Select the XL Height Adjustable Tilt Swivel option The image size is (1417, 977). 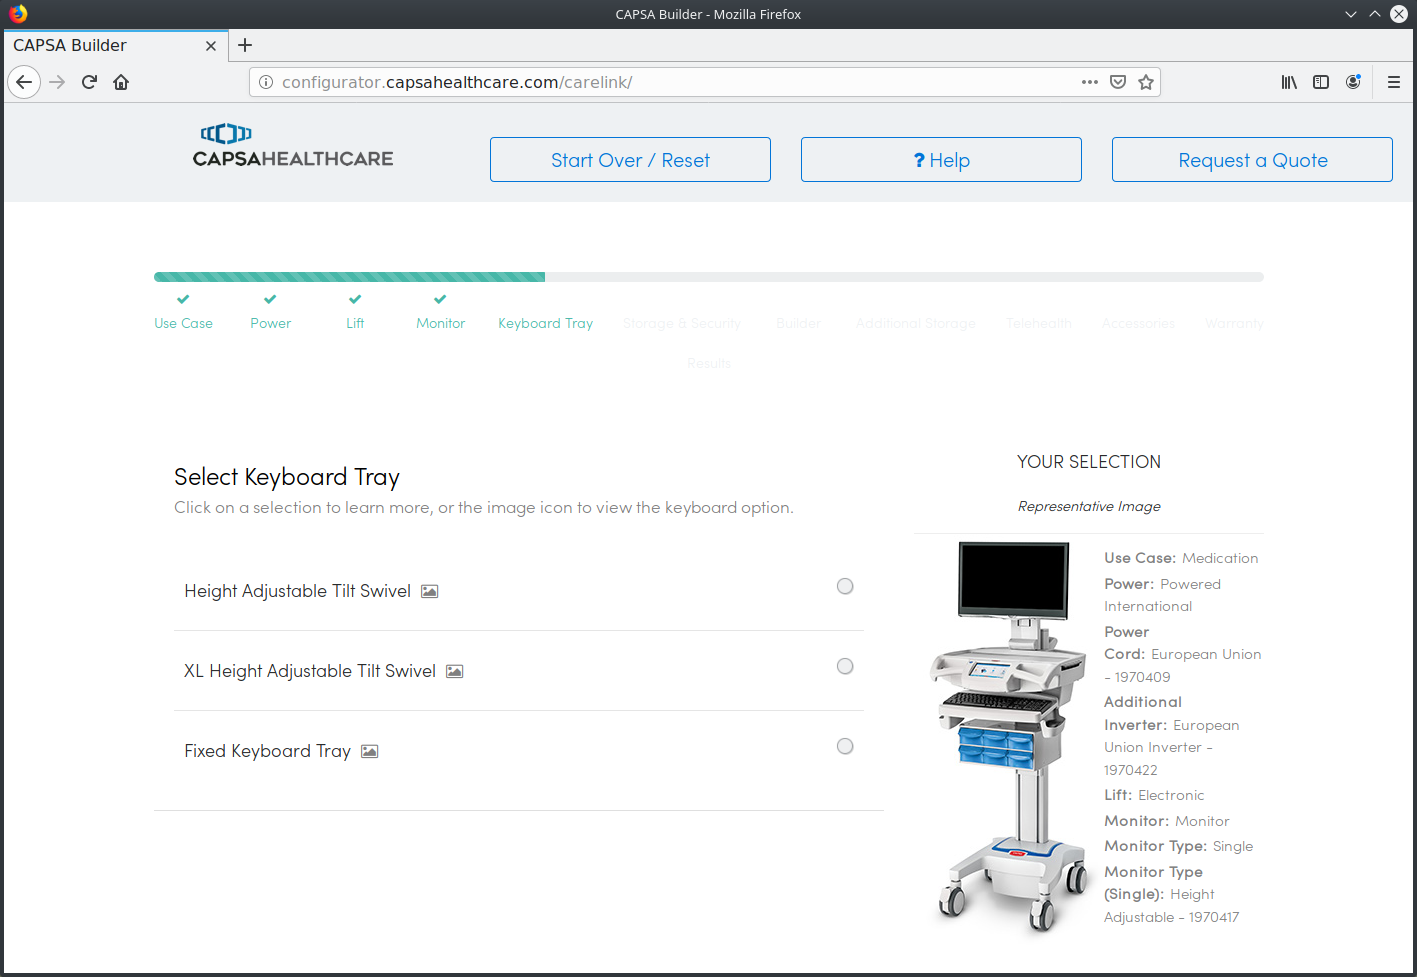point(844,666)
